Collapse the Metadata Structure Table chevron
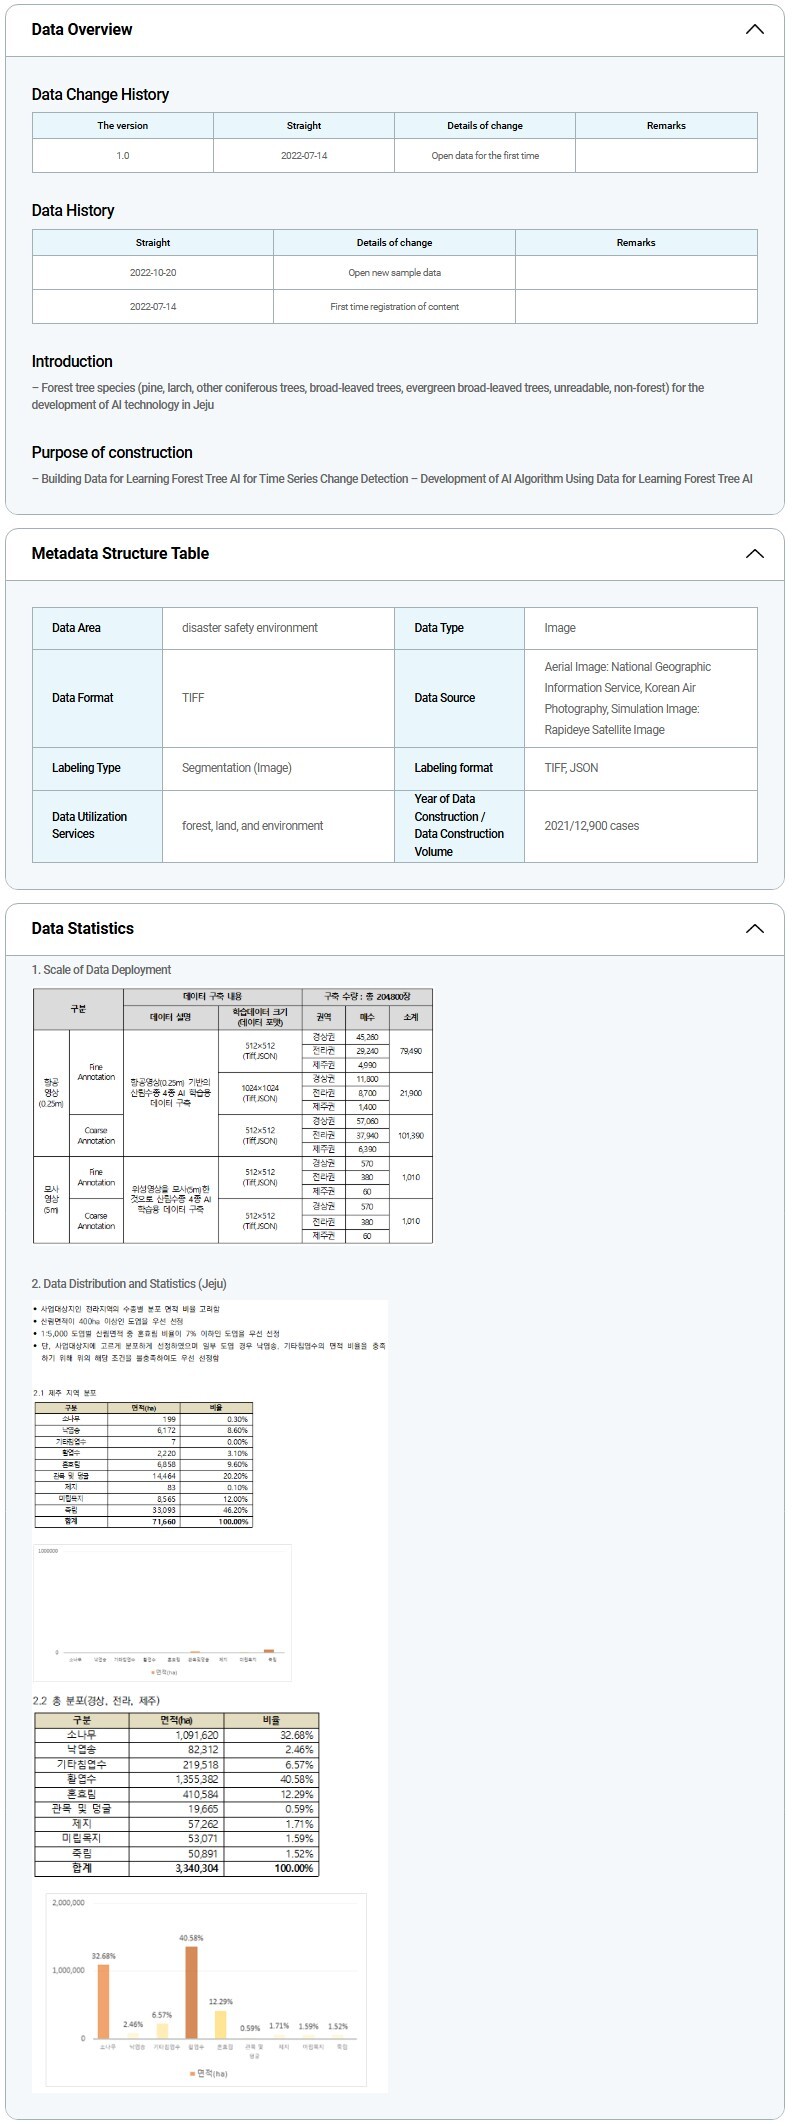792x2126 pixels. point(754,553)
